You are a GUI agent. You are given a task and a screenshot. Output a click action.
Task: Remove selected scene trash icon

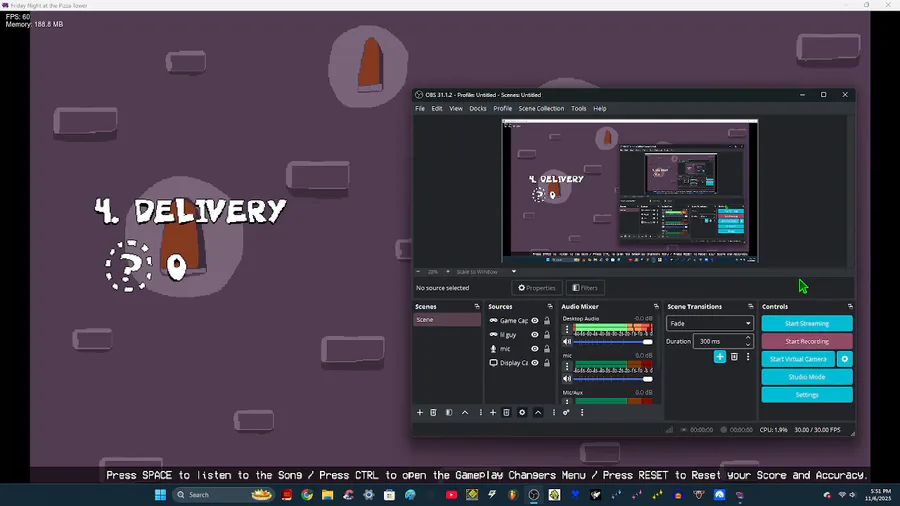(433, 412)
